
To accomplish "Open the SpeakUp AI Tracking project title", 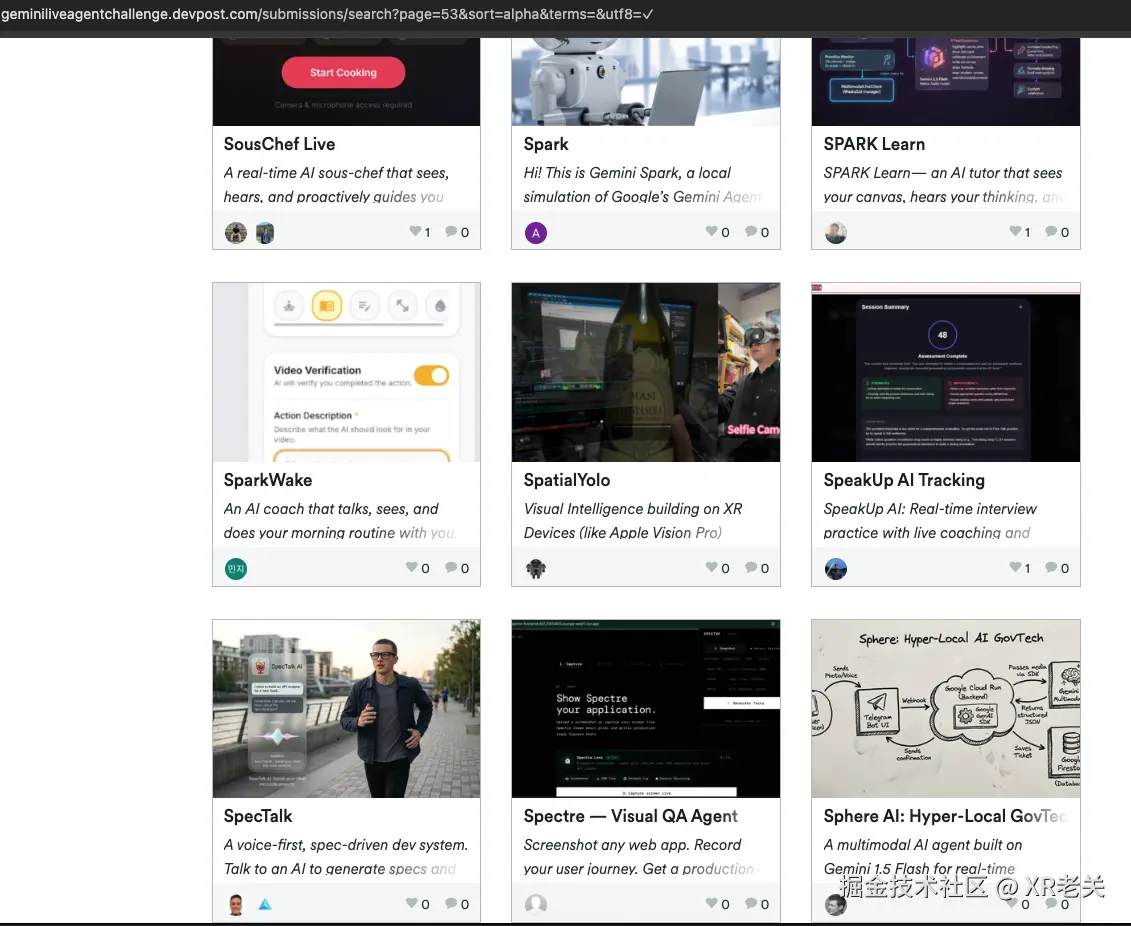I will click(x=904, y=480).
